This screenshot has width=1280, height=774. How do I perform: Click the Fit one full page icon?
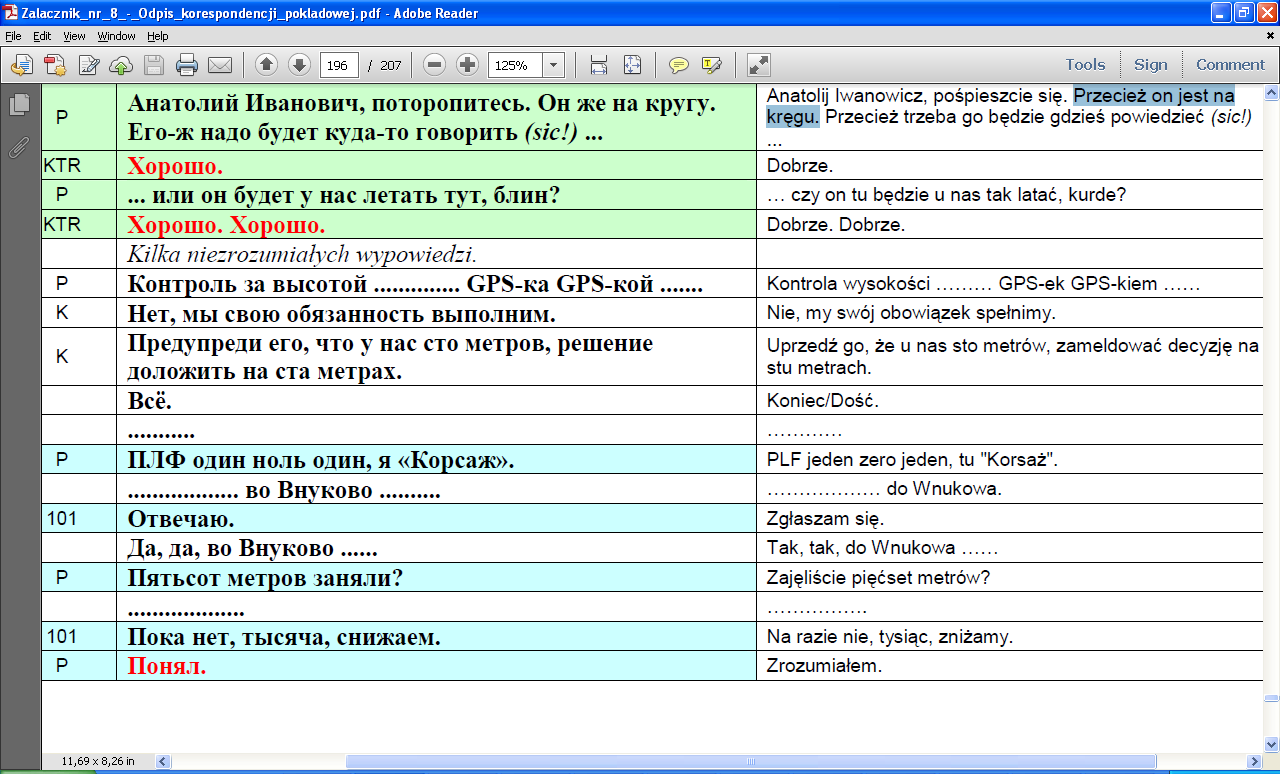click(x=632, y=65)
